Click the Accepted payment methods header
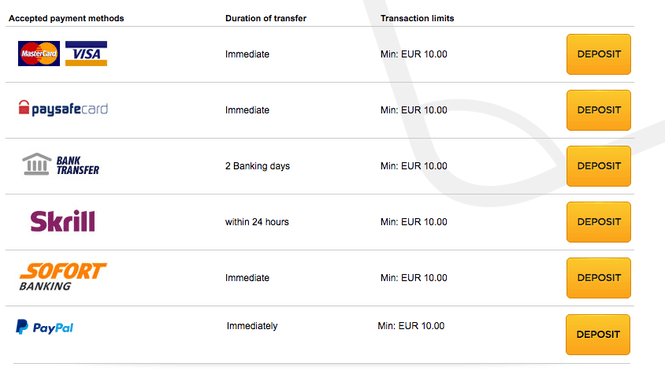The image size is (665, 378). click(x=66, y=18)
